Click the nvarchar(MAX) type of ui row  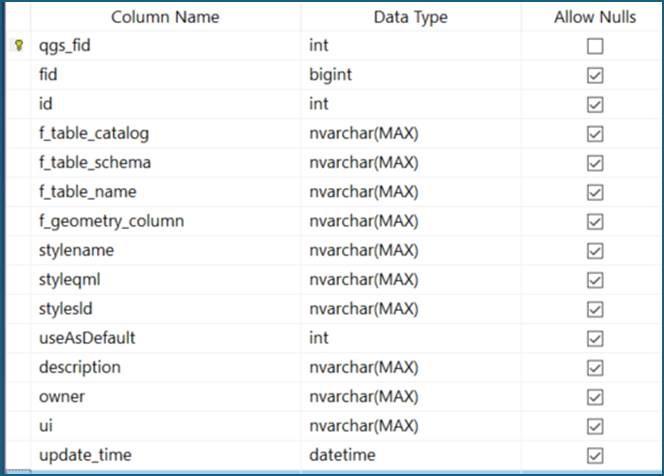coord(411,425)
